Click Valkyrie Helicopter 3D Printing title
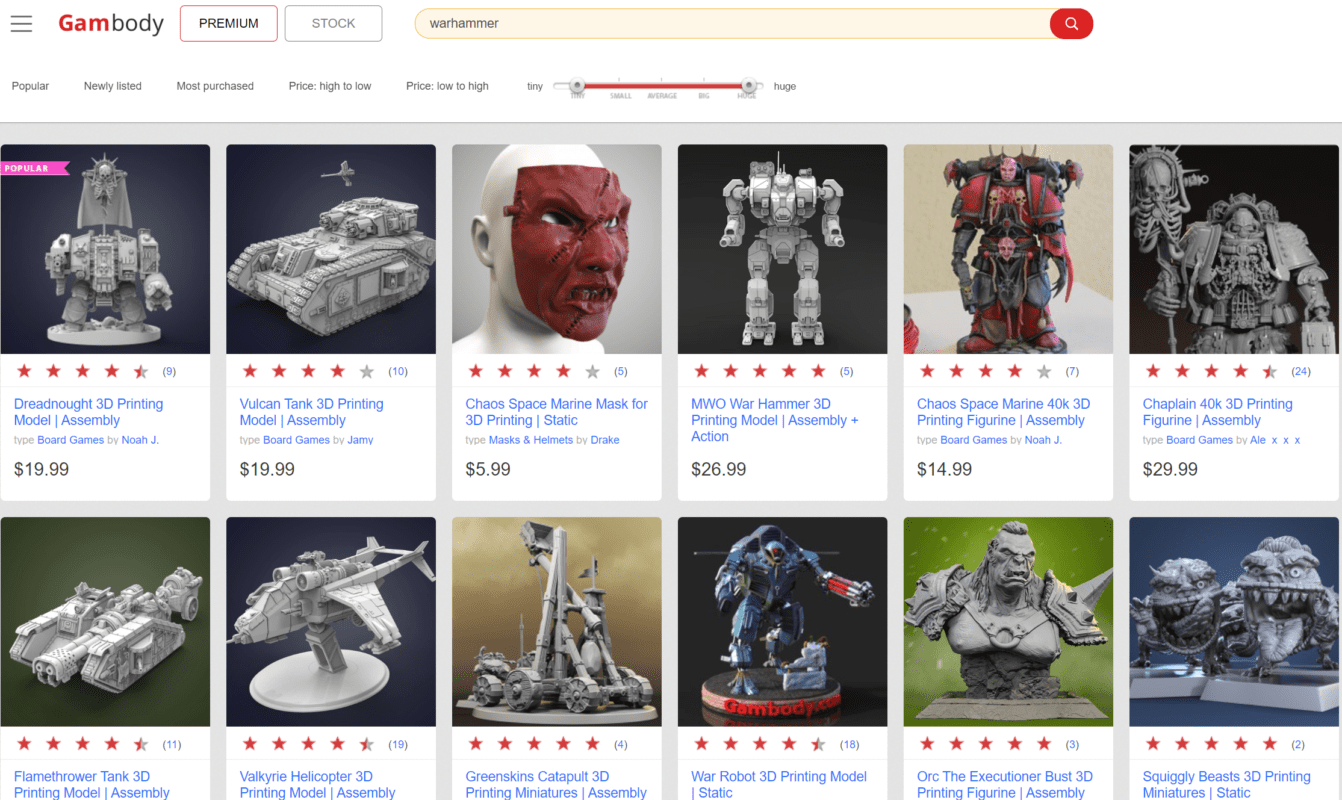The width and height of the screenshot is (1342, 800). (318, 784)
